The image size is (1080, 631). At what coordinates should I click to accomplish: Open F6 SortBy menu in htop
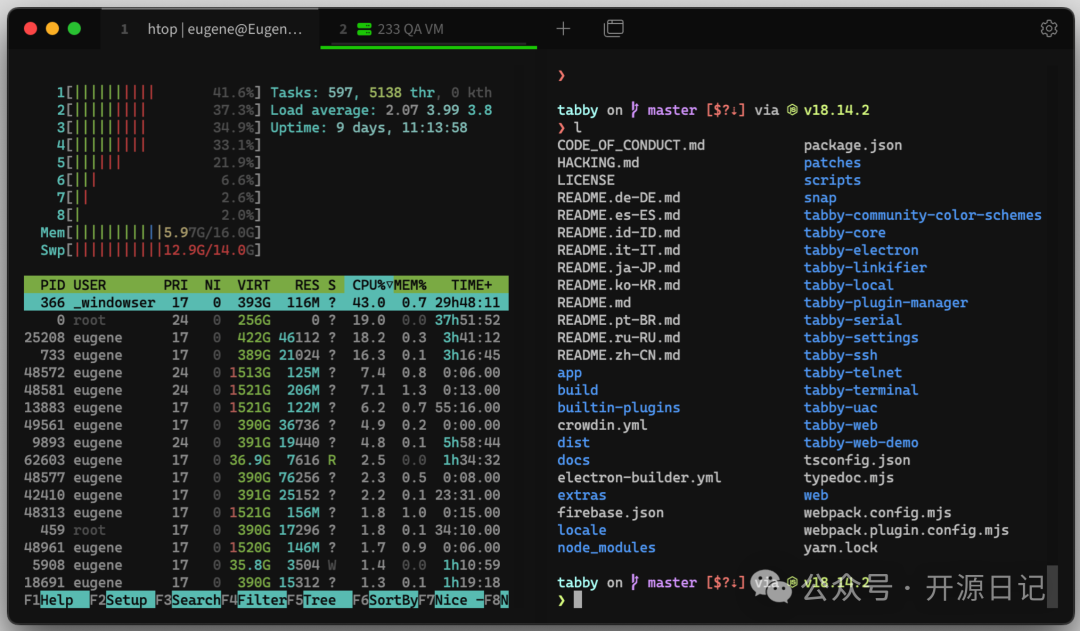(x=385, y=600)
